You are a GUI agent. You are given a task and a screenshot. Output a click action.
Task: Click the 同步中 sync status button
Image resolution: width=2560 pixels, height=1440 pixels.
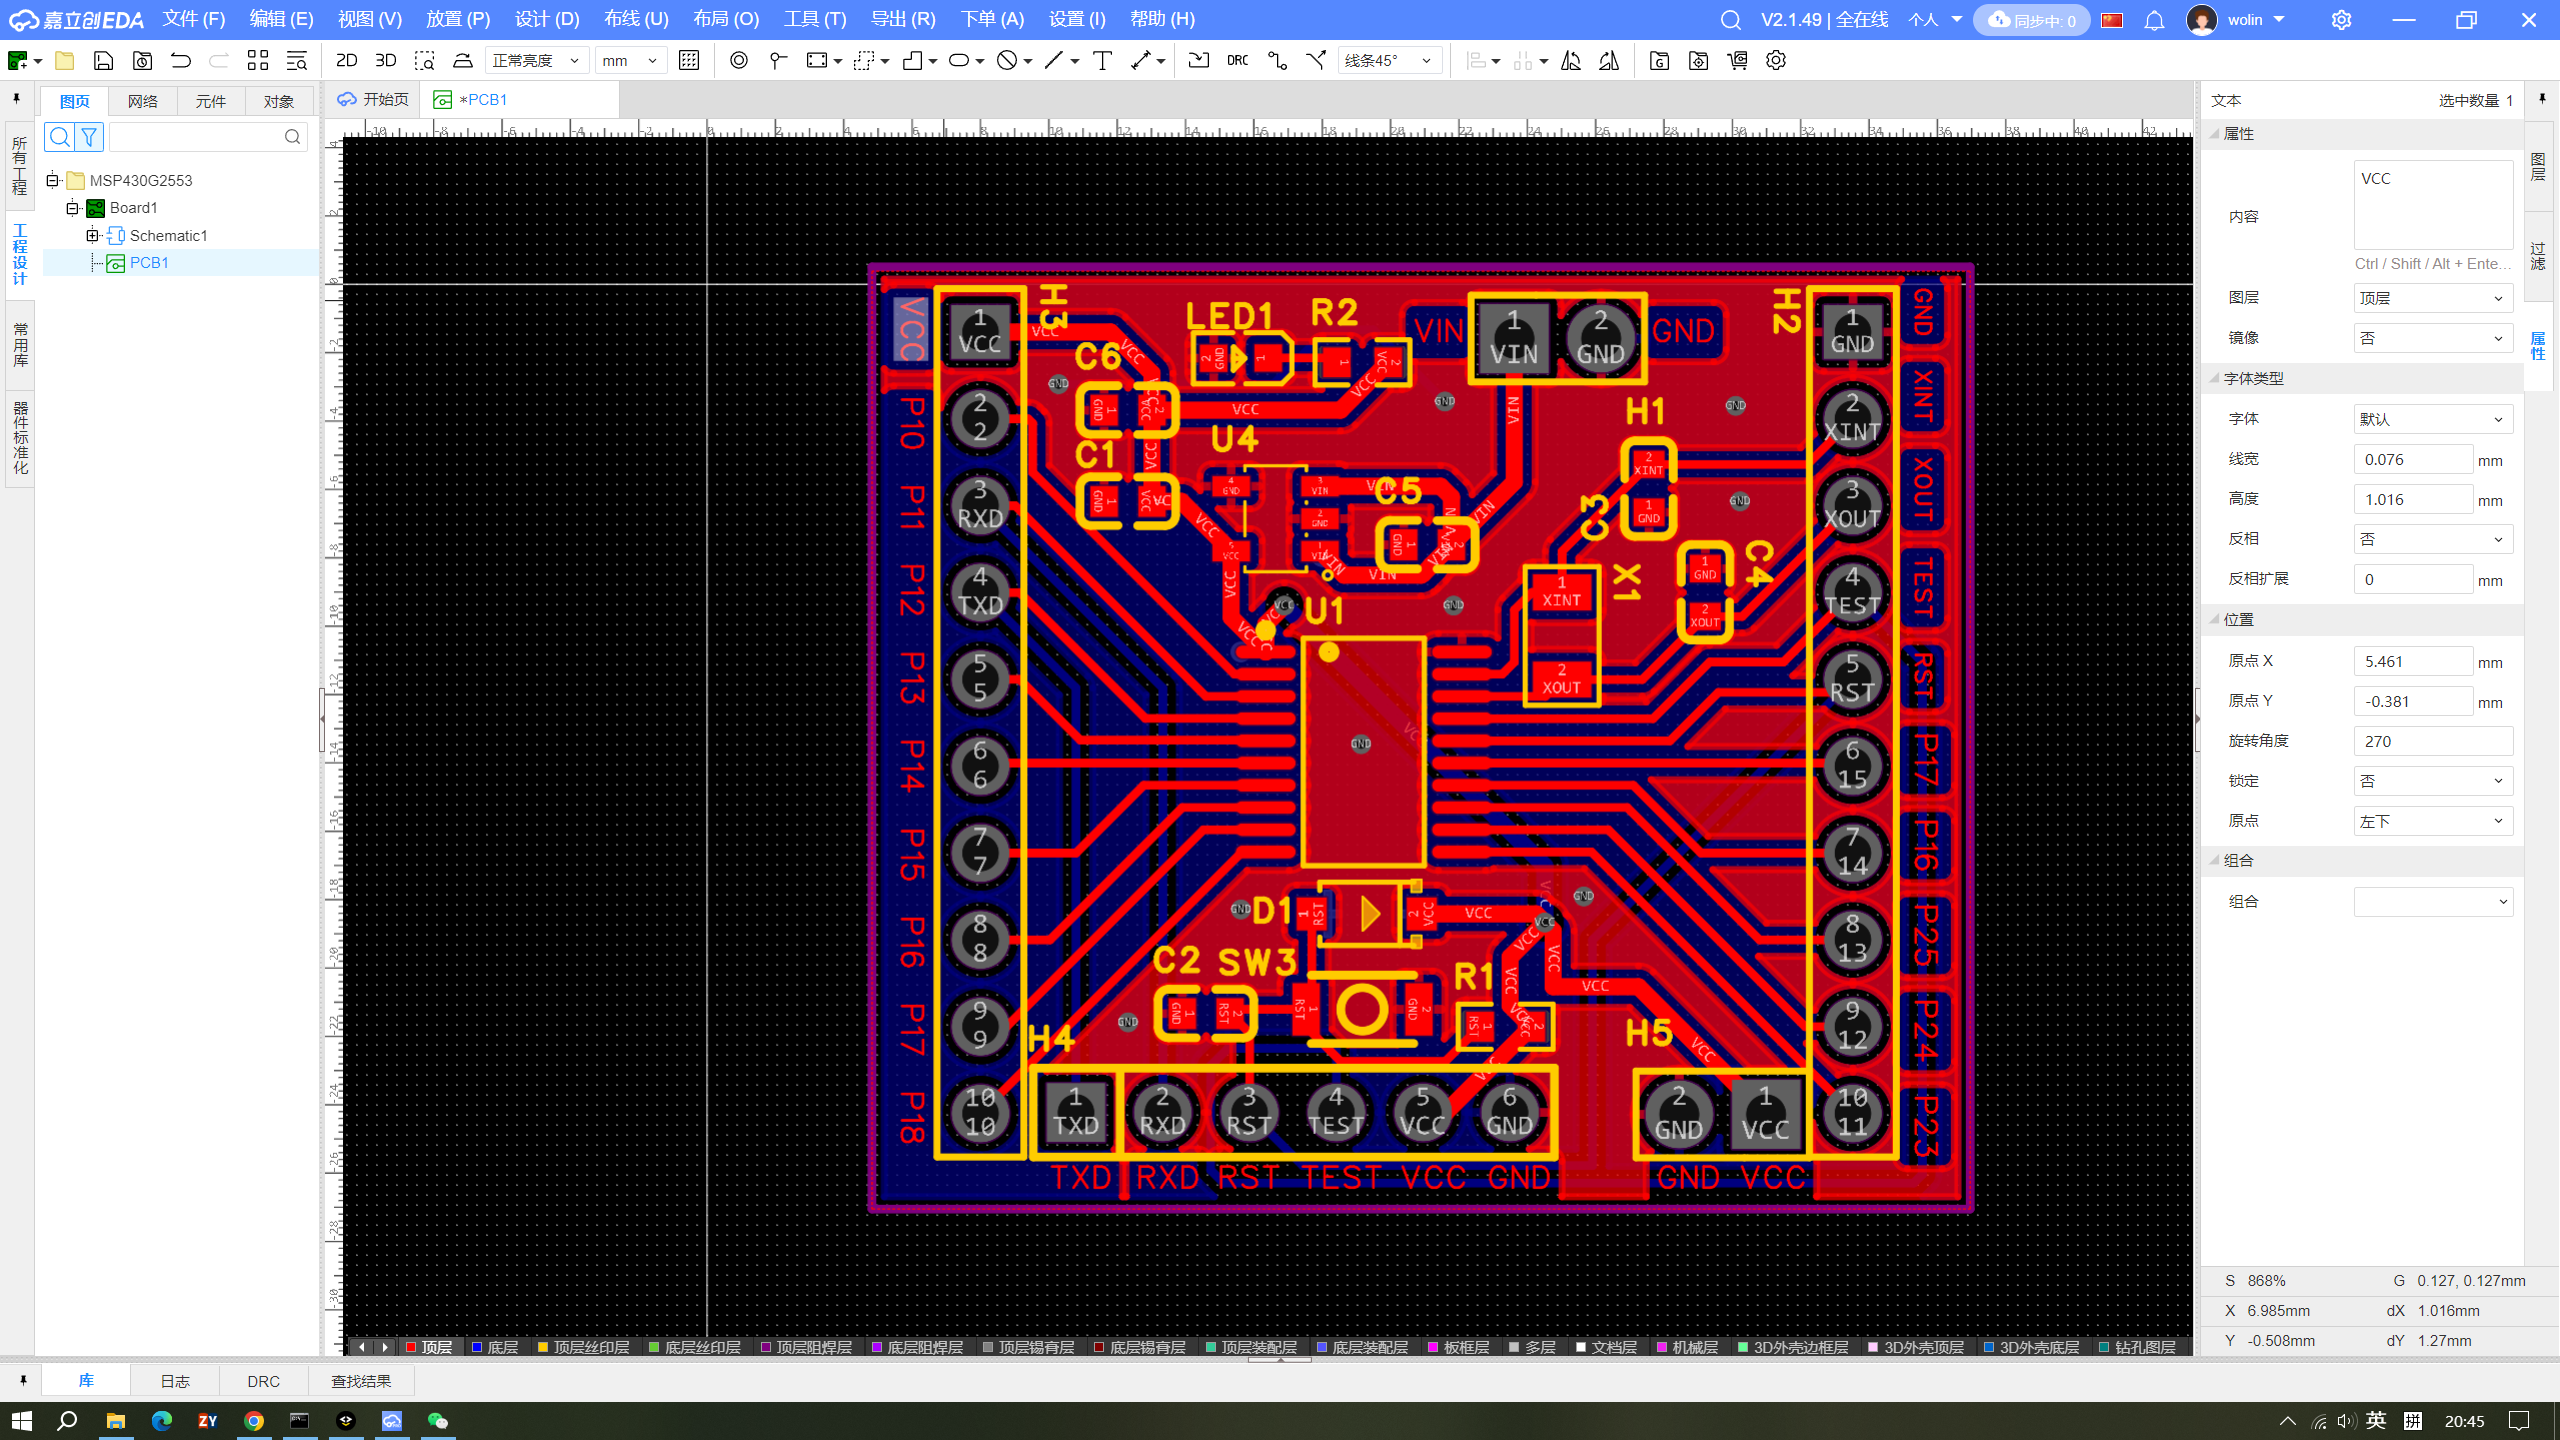2031,20
